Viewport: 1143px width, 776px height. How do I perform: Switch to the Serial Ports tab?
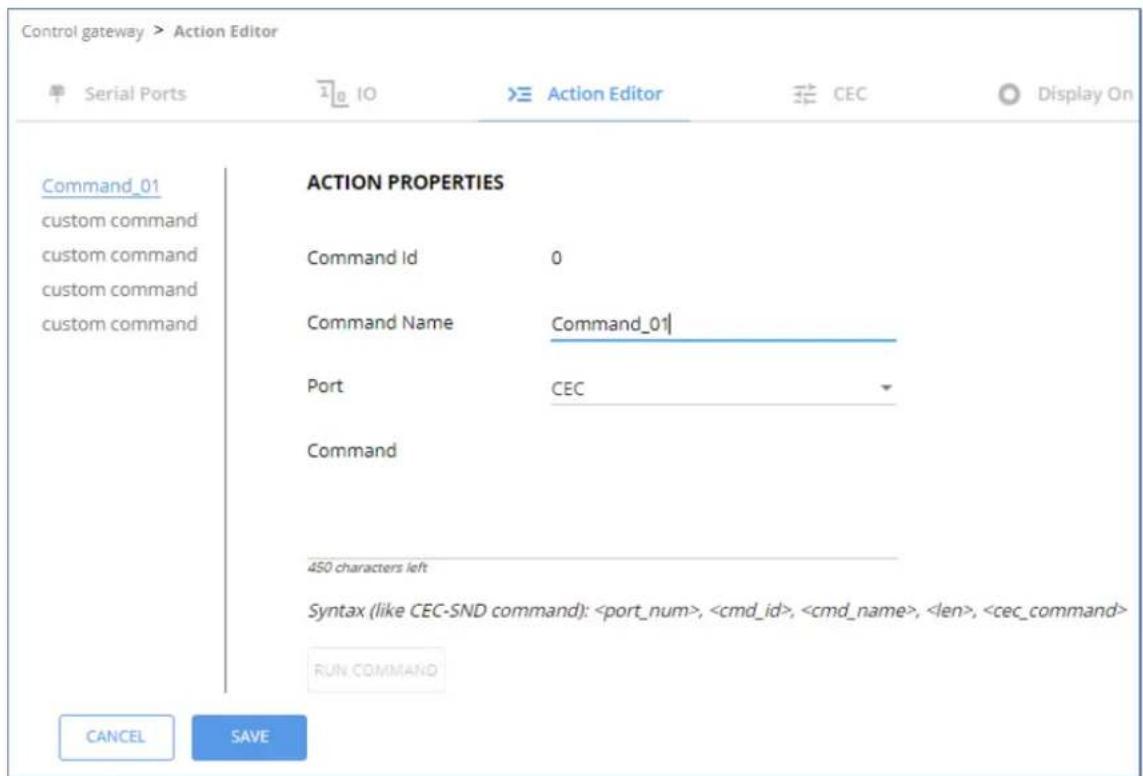(135, 93)
